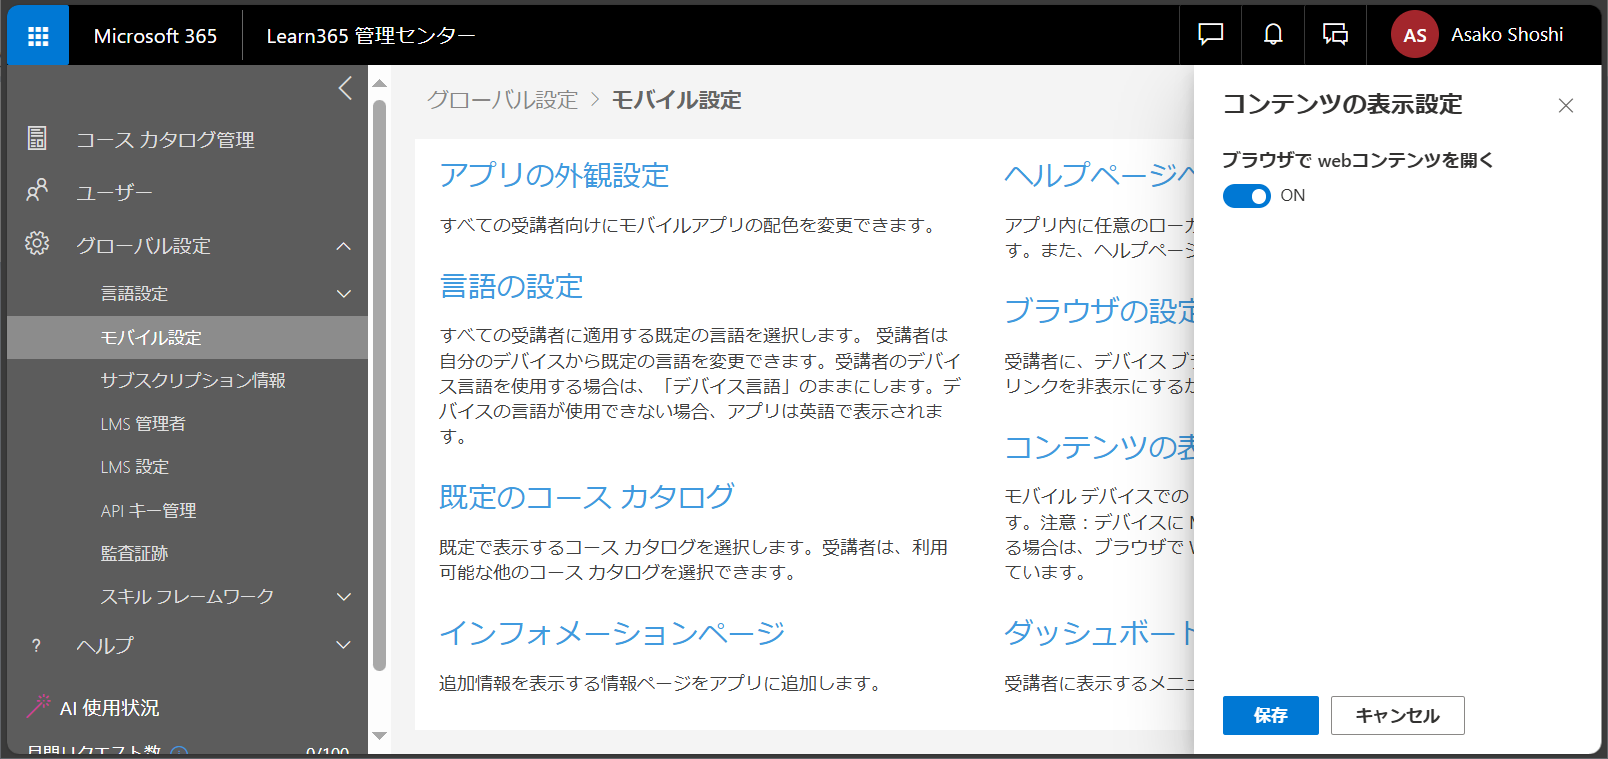The image size is (1608, 759).
Task: Open the 言語の設定 link
Action: (511, 286)
